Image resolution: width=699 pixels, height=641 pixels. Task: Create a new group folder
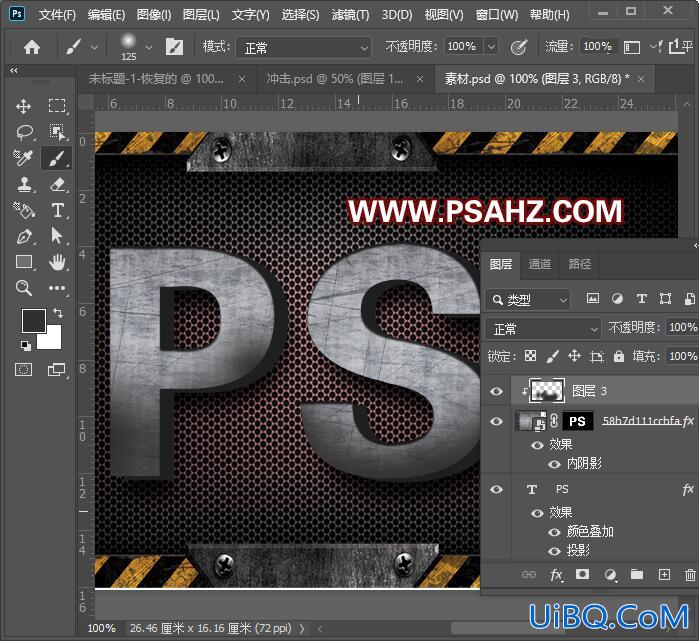[637, 574]
